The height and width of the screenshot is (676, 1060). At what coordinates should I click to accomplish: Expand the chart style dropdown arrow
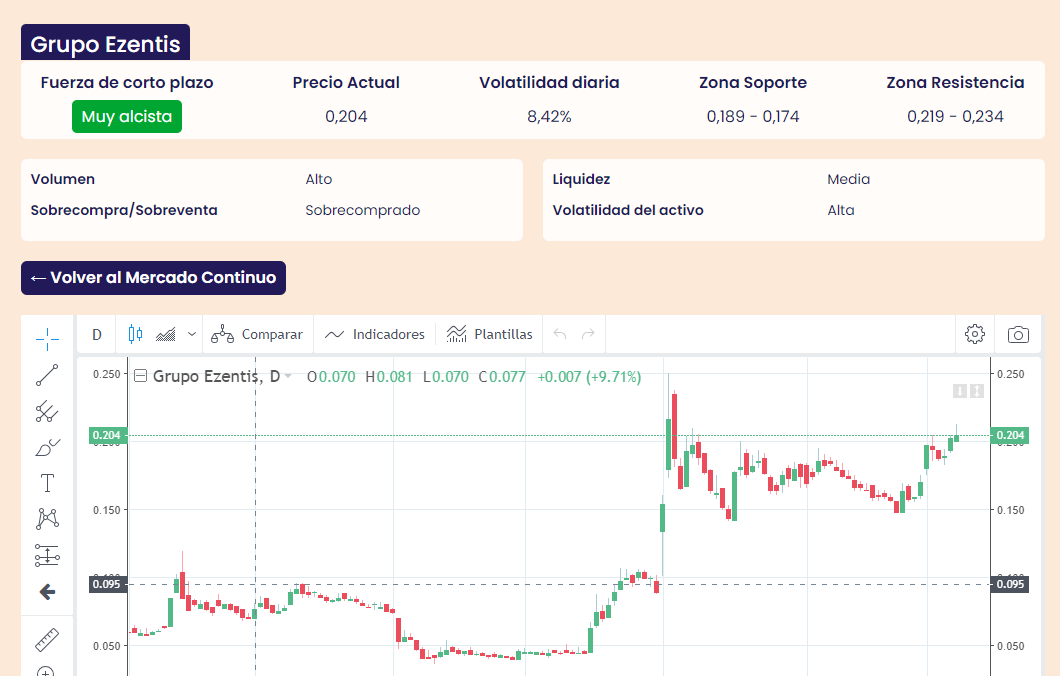[191, 334]
